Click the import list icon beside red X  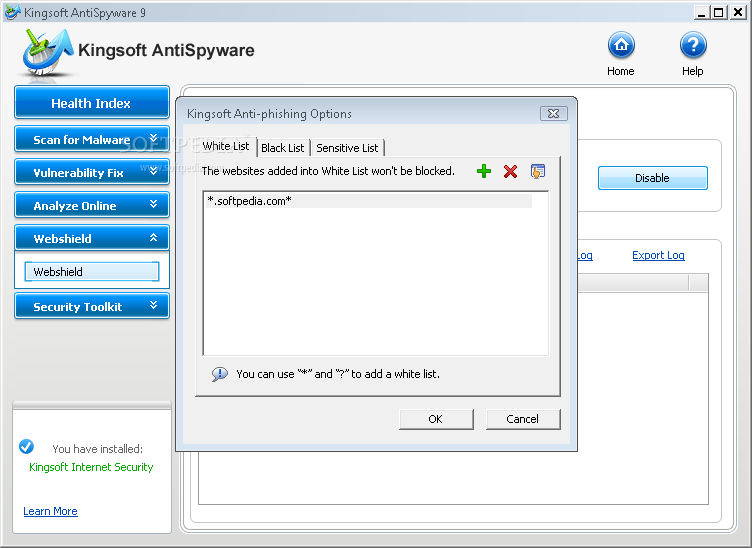click(x=538, y=171)
